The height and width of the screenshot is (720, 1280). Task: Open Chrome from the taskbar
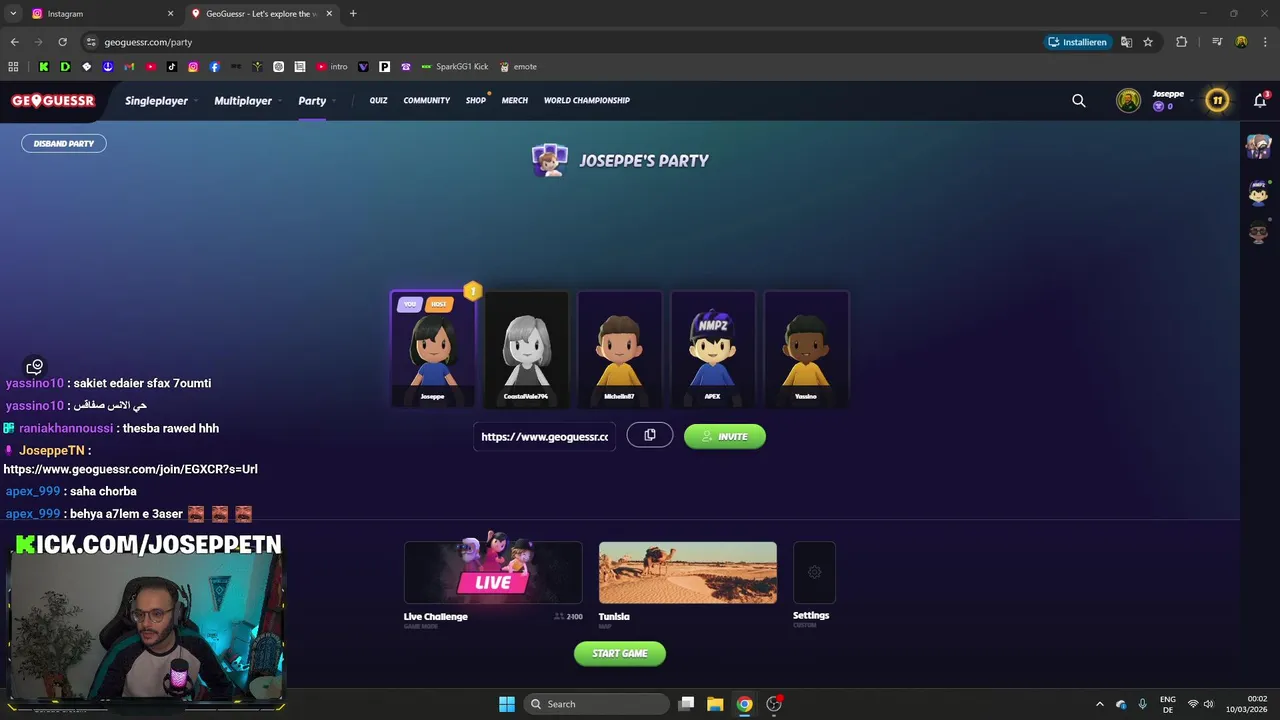pyautogui.click(x=744, y=704)
